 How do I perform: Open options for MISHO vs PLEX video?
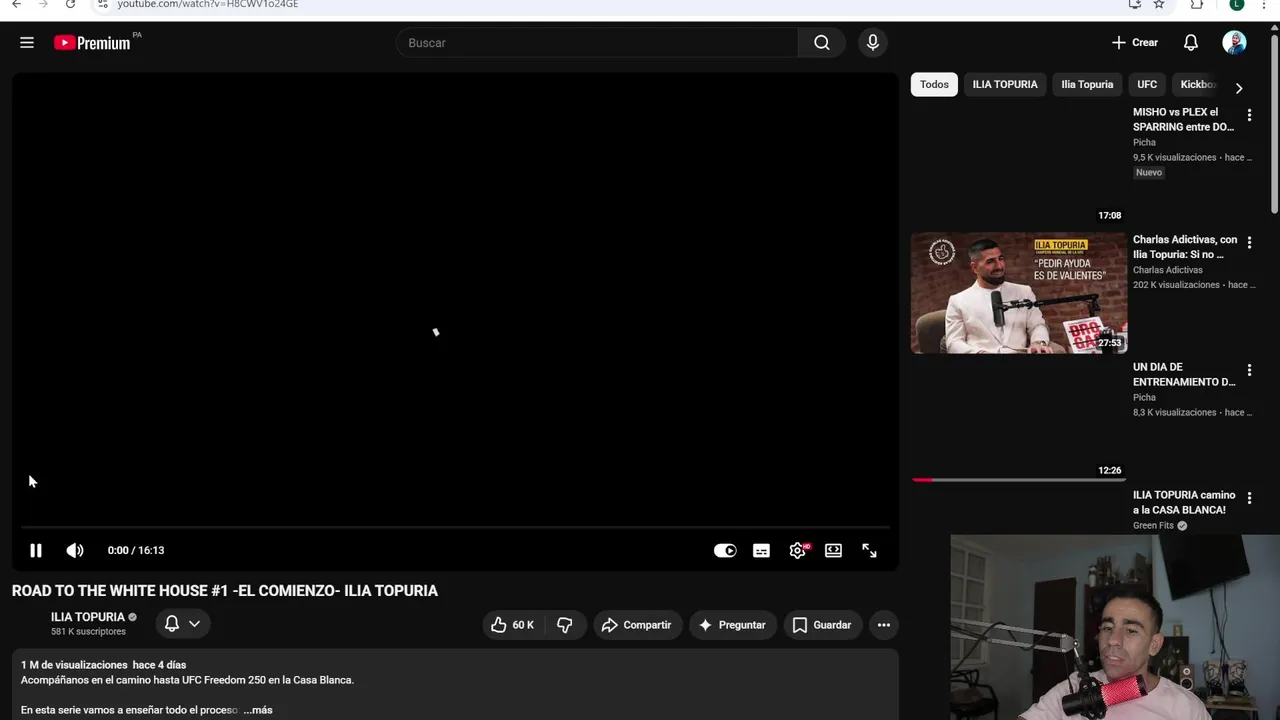click(1249, 115)
